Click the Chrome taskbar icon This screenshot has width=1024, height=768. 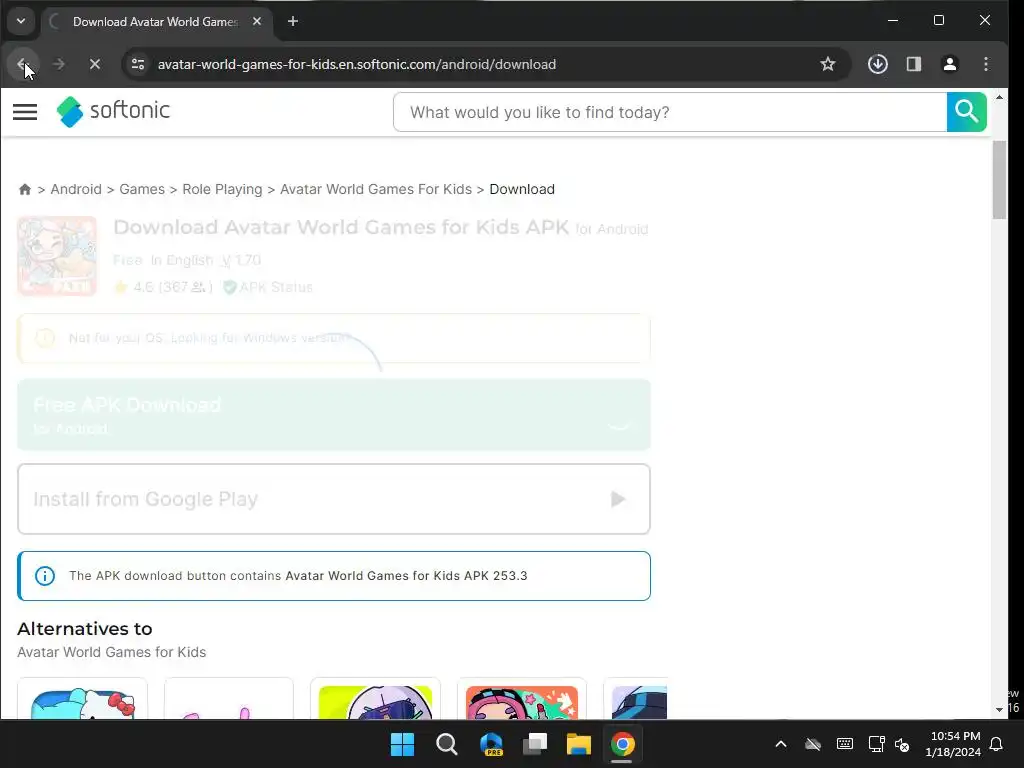[x=622, y=744]
